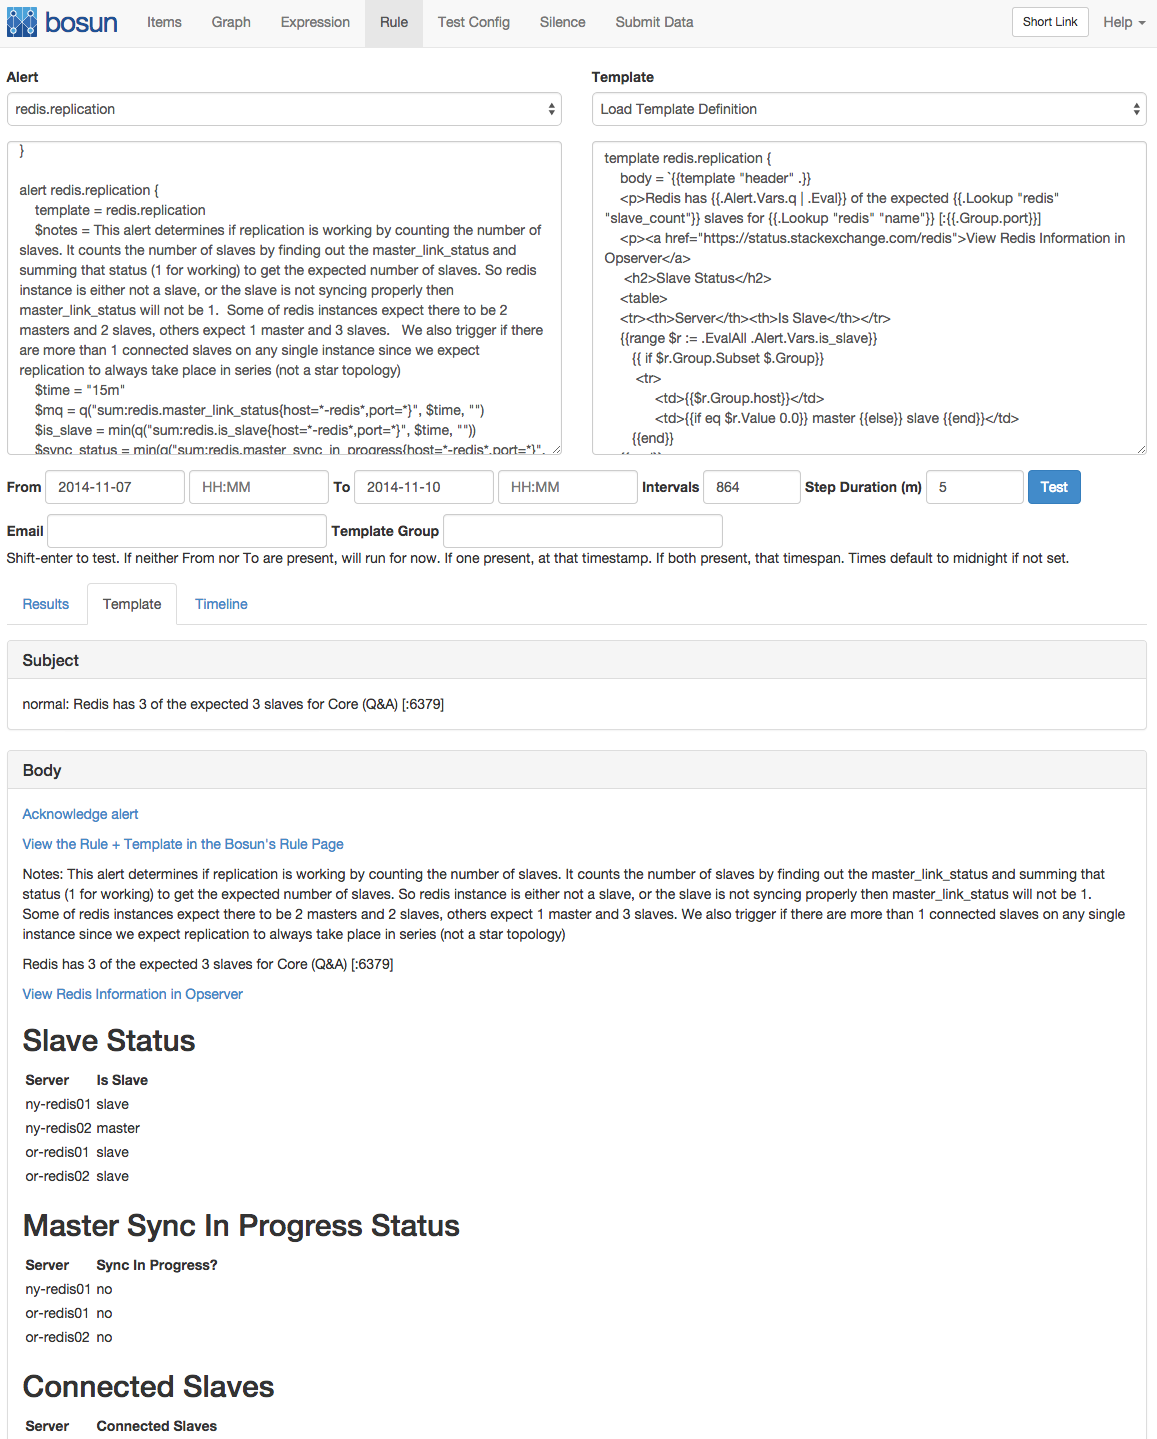Click the Template Group input field
1157x1439 pixels.
[582, 531]
